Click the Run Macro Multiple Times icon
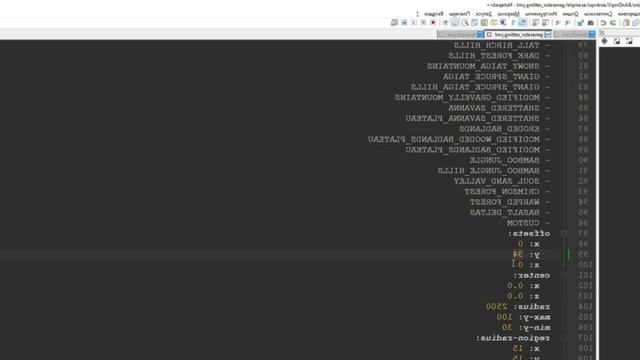Screen dimensions: 640x360 pyautogui.click(x=404, y=23)
